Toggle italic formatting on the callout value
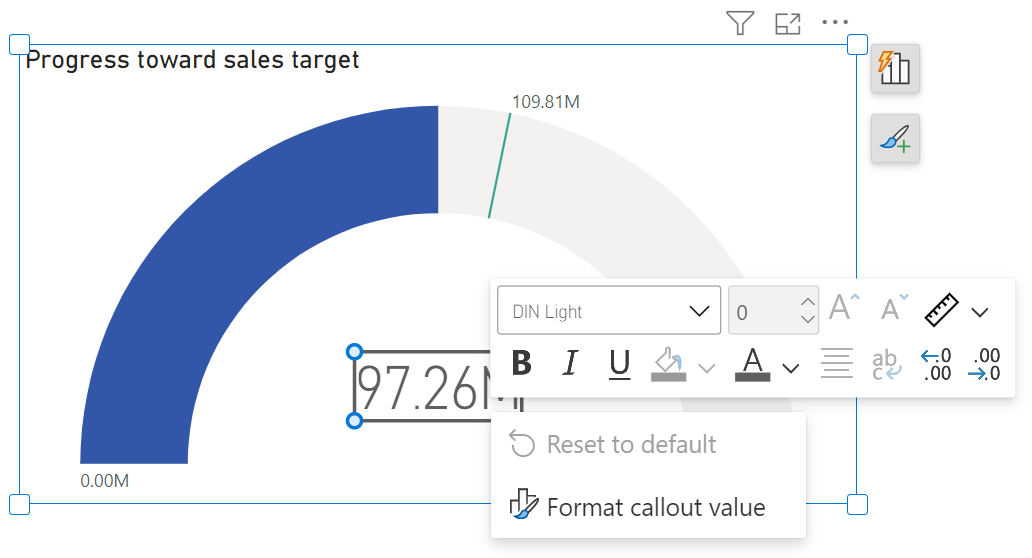This screenshot has height=558, width=1032. point(570,363)
